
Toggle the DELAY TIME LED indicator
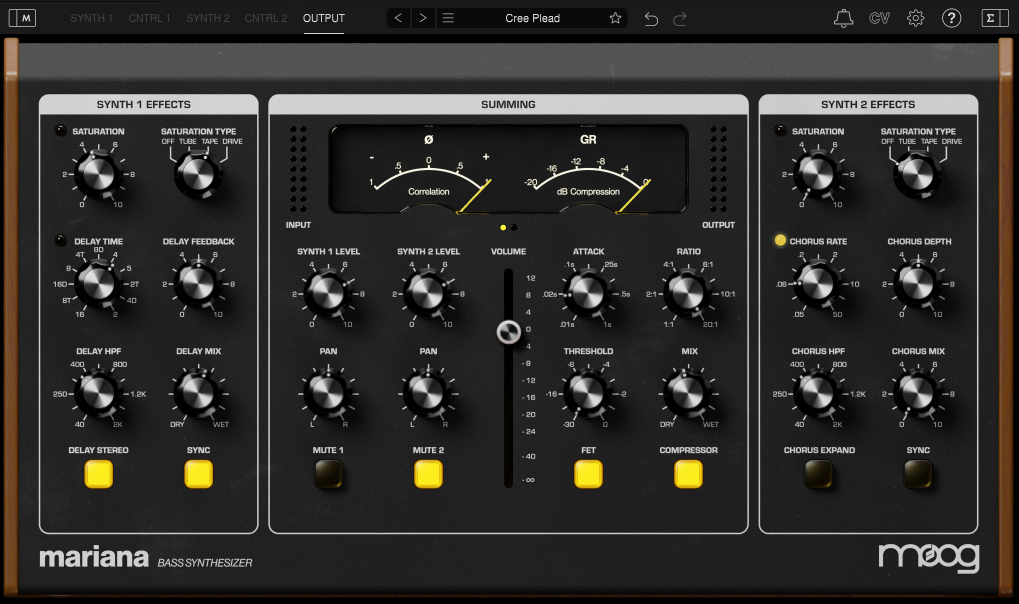coord(60,241)
